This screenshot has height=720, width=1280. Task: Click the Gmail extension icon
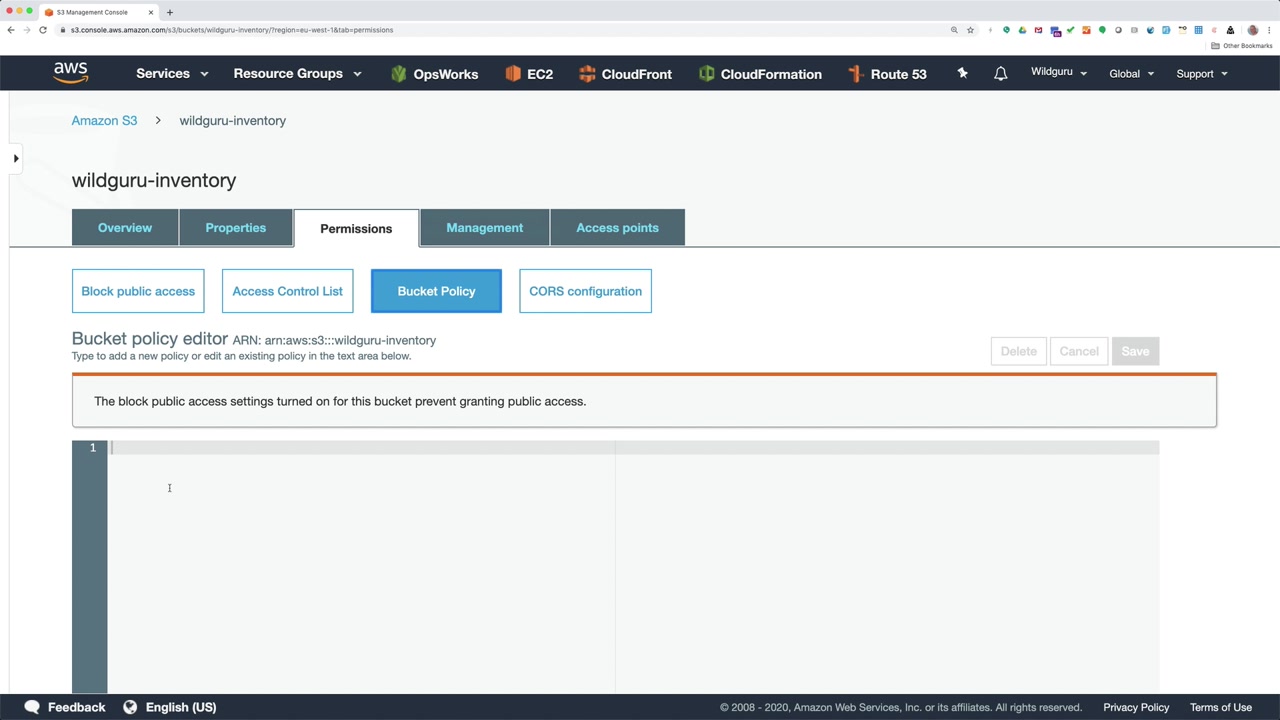point(1038,30)
